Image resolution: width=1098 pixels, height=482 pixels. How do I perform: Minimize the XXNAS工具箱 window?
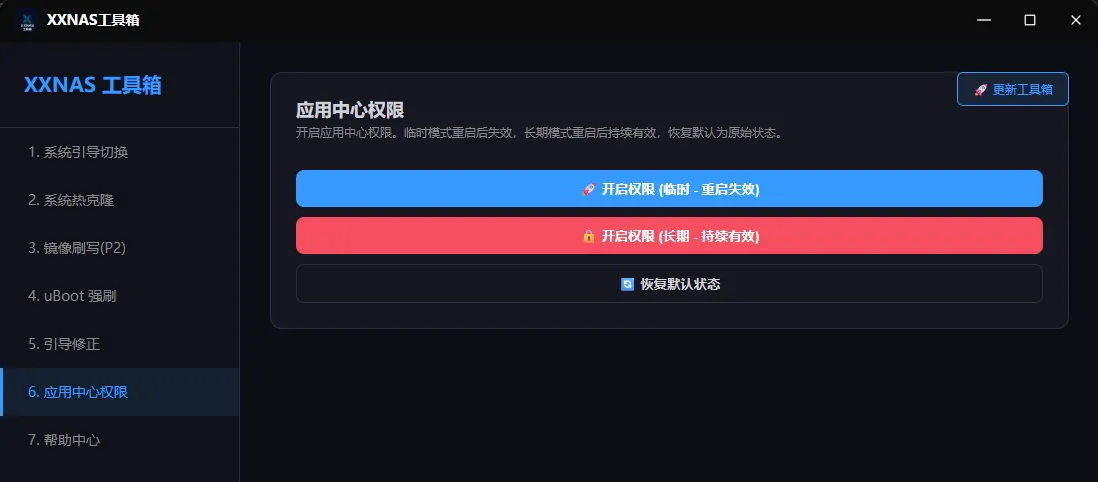point(984,20)
